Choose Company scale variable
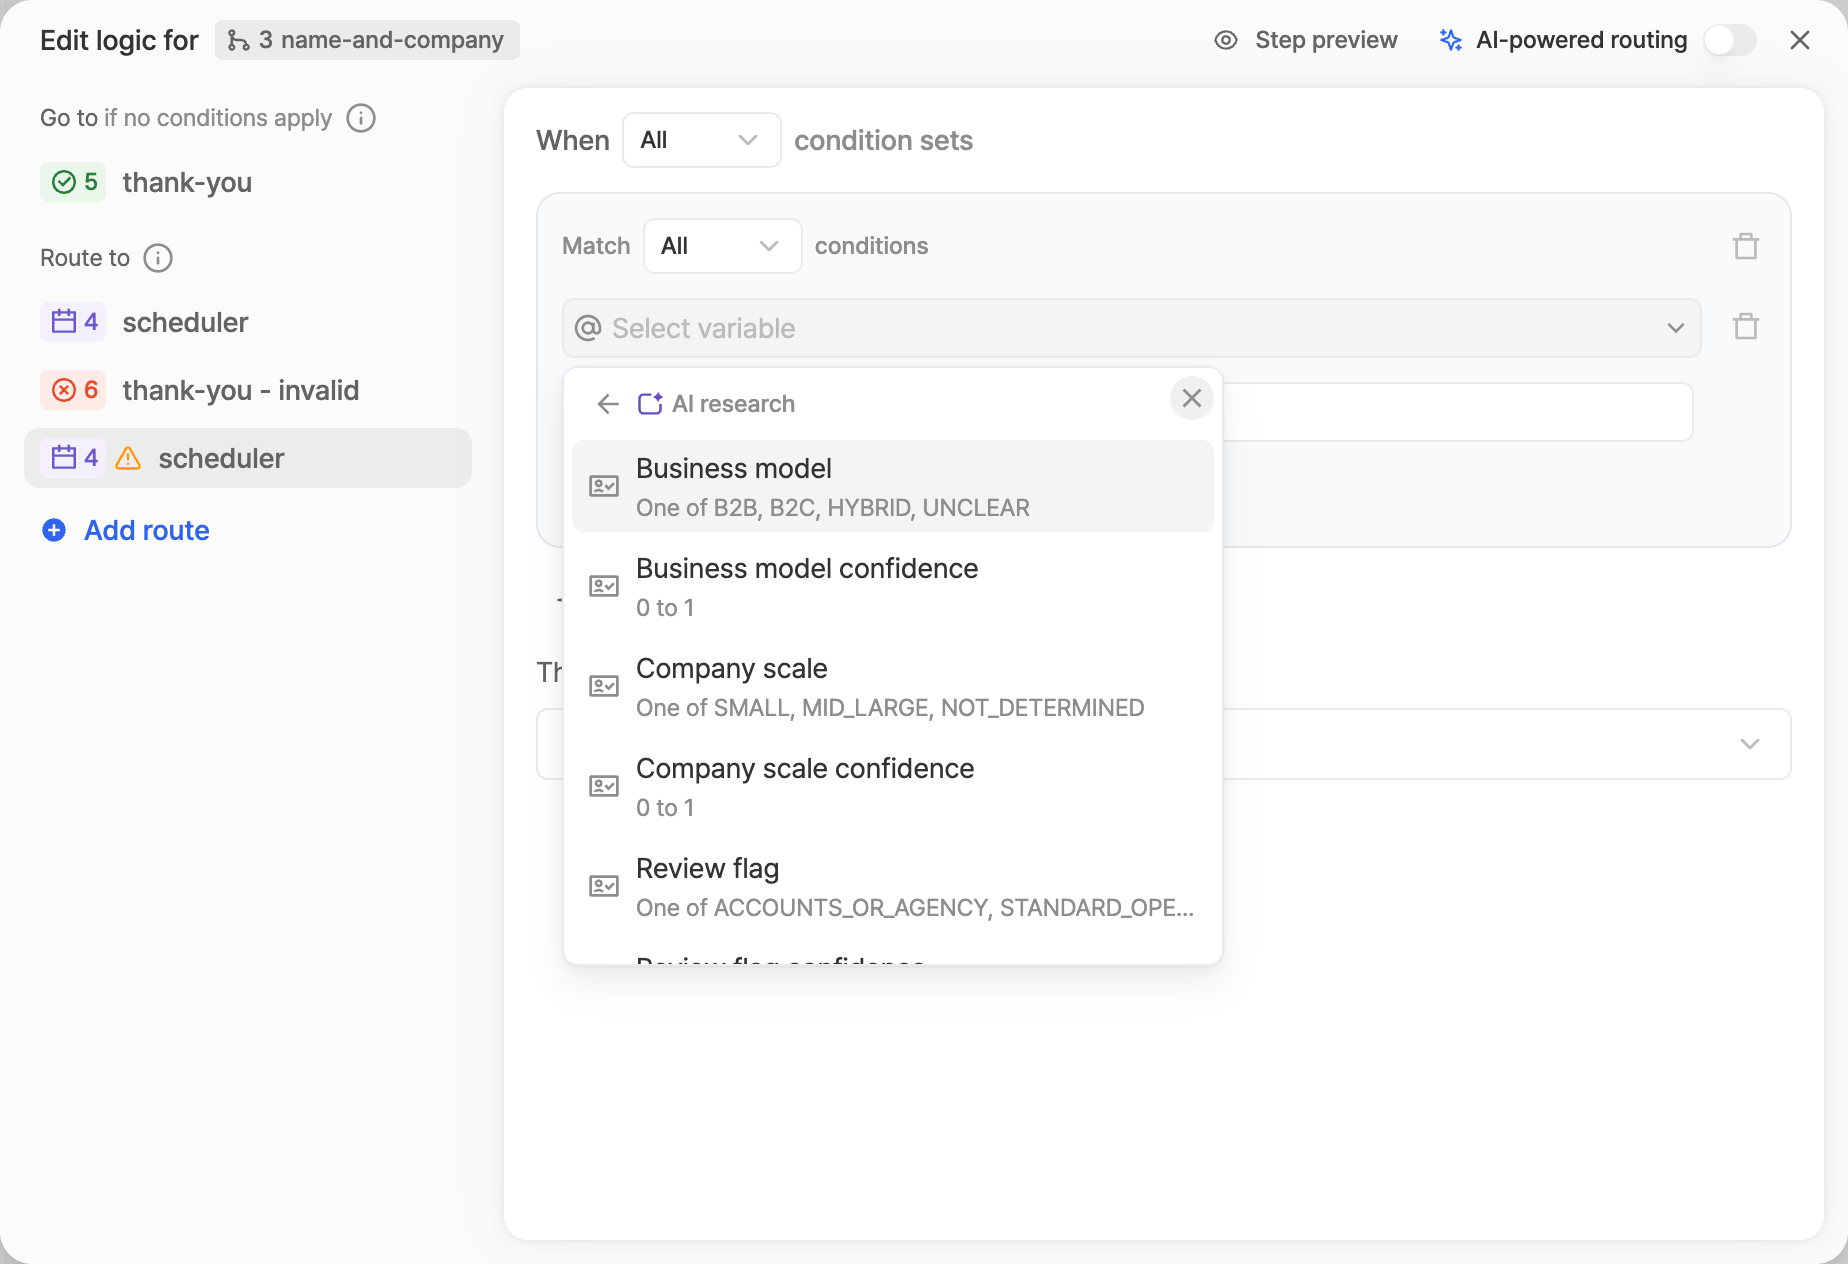The height and width of the screenshot is (1264, 1848). 892,686
